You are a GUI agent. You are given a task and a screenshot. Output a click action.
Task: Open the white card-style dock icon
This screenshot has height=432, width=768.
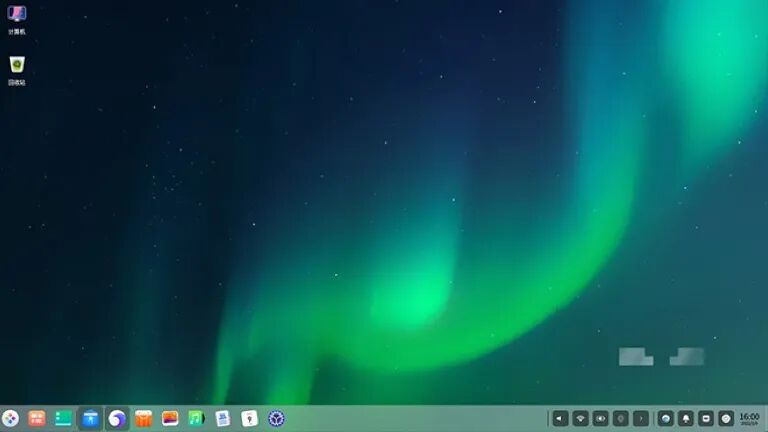pyautogui.click(x=249, y=418)
